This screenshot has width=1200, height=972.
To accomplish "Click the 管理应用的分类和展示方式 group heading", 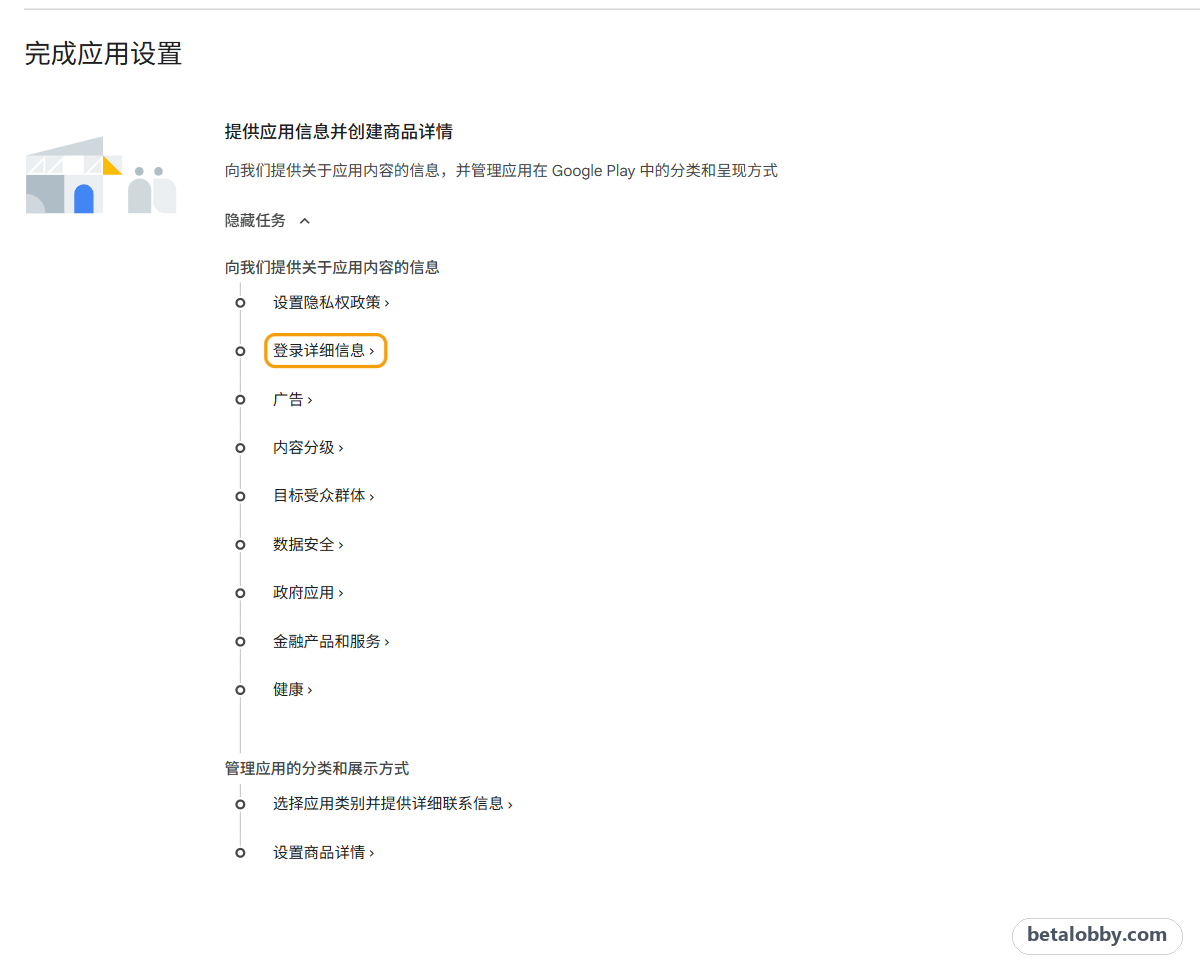I will (317, 769).
